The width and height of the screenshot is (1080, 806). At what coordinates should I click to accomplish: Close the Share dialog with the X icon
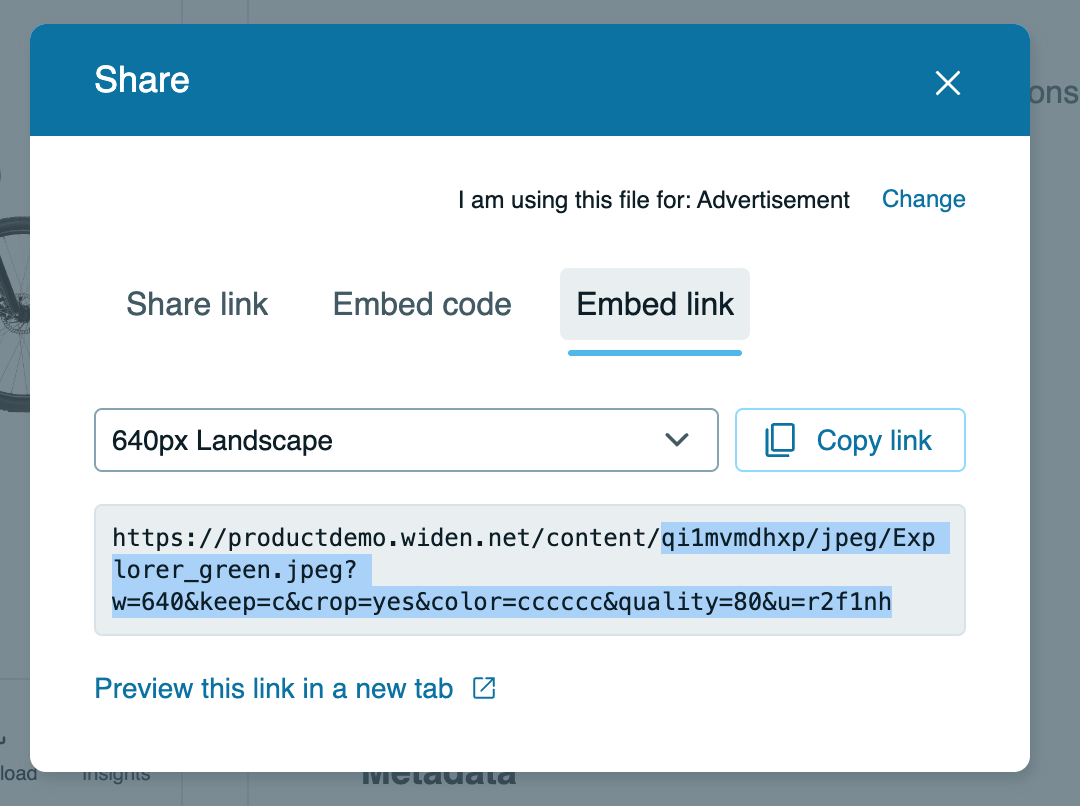[x=948, y=83]
